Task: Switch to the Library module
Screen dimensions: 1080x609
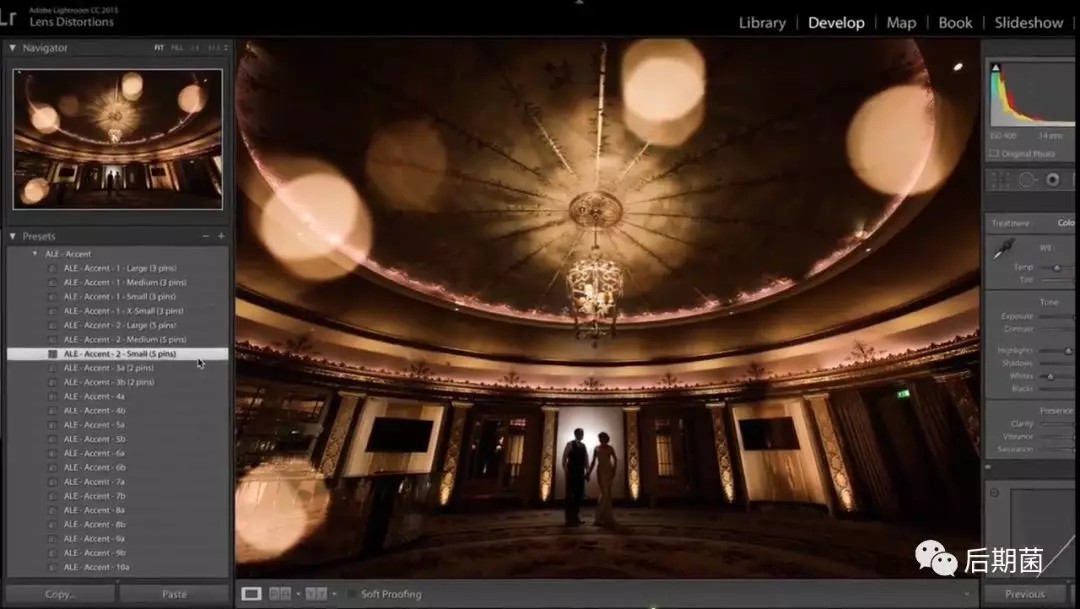Action: click(x=761, y=22)
